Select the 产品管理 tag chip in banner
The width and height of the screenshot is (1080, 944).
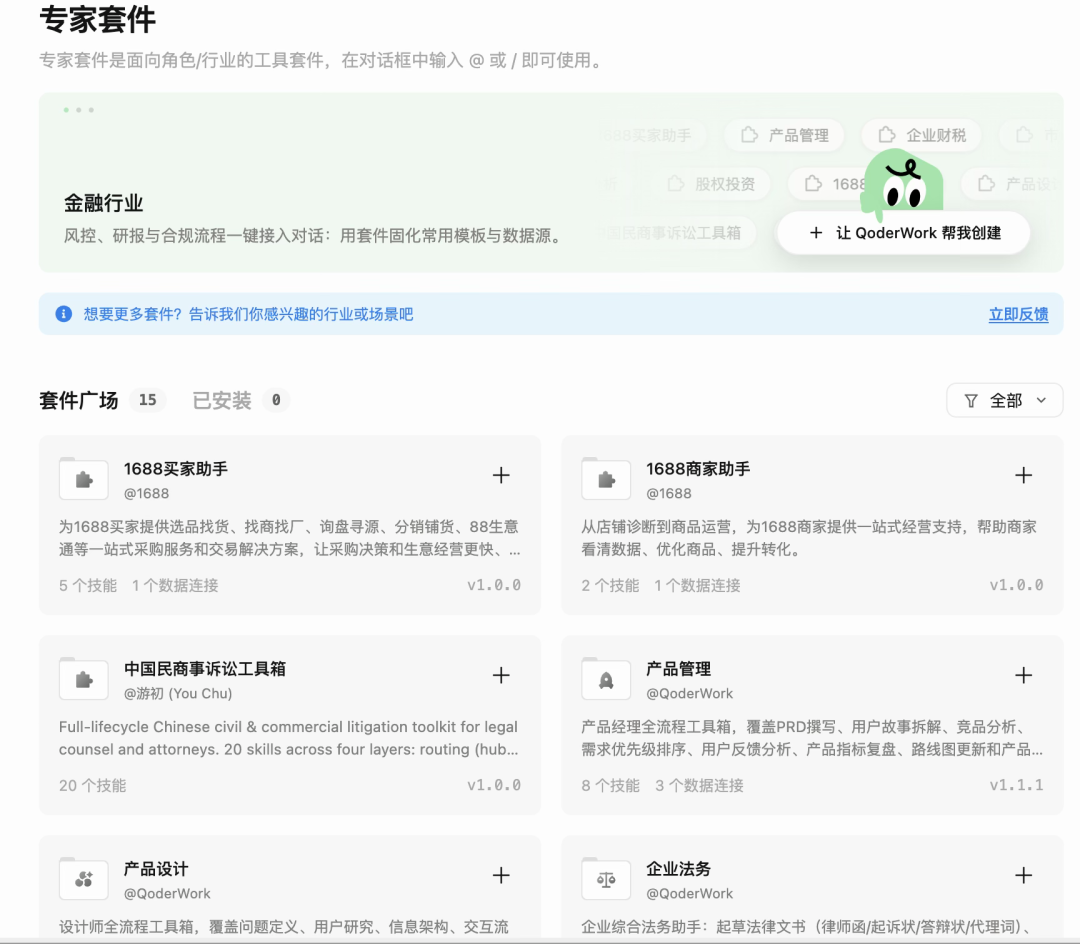(x=785, y=135)
